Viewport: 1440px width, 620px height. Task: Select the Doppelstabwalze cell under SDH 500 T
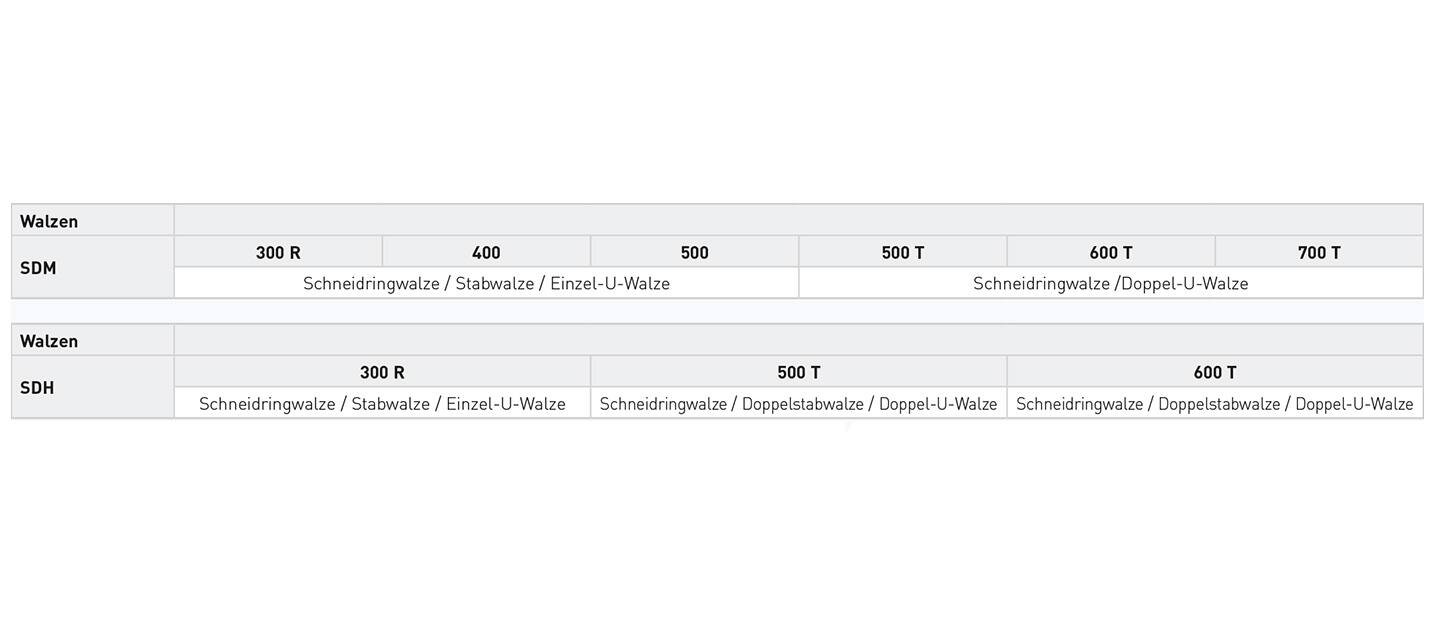click(x=798, y=403)
